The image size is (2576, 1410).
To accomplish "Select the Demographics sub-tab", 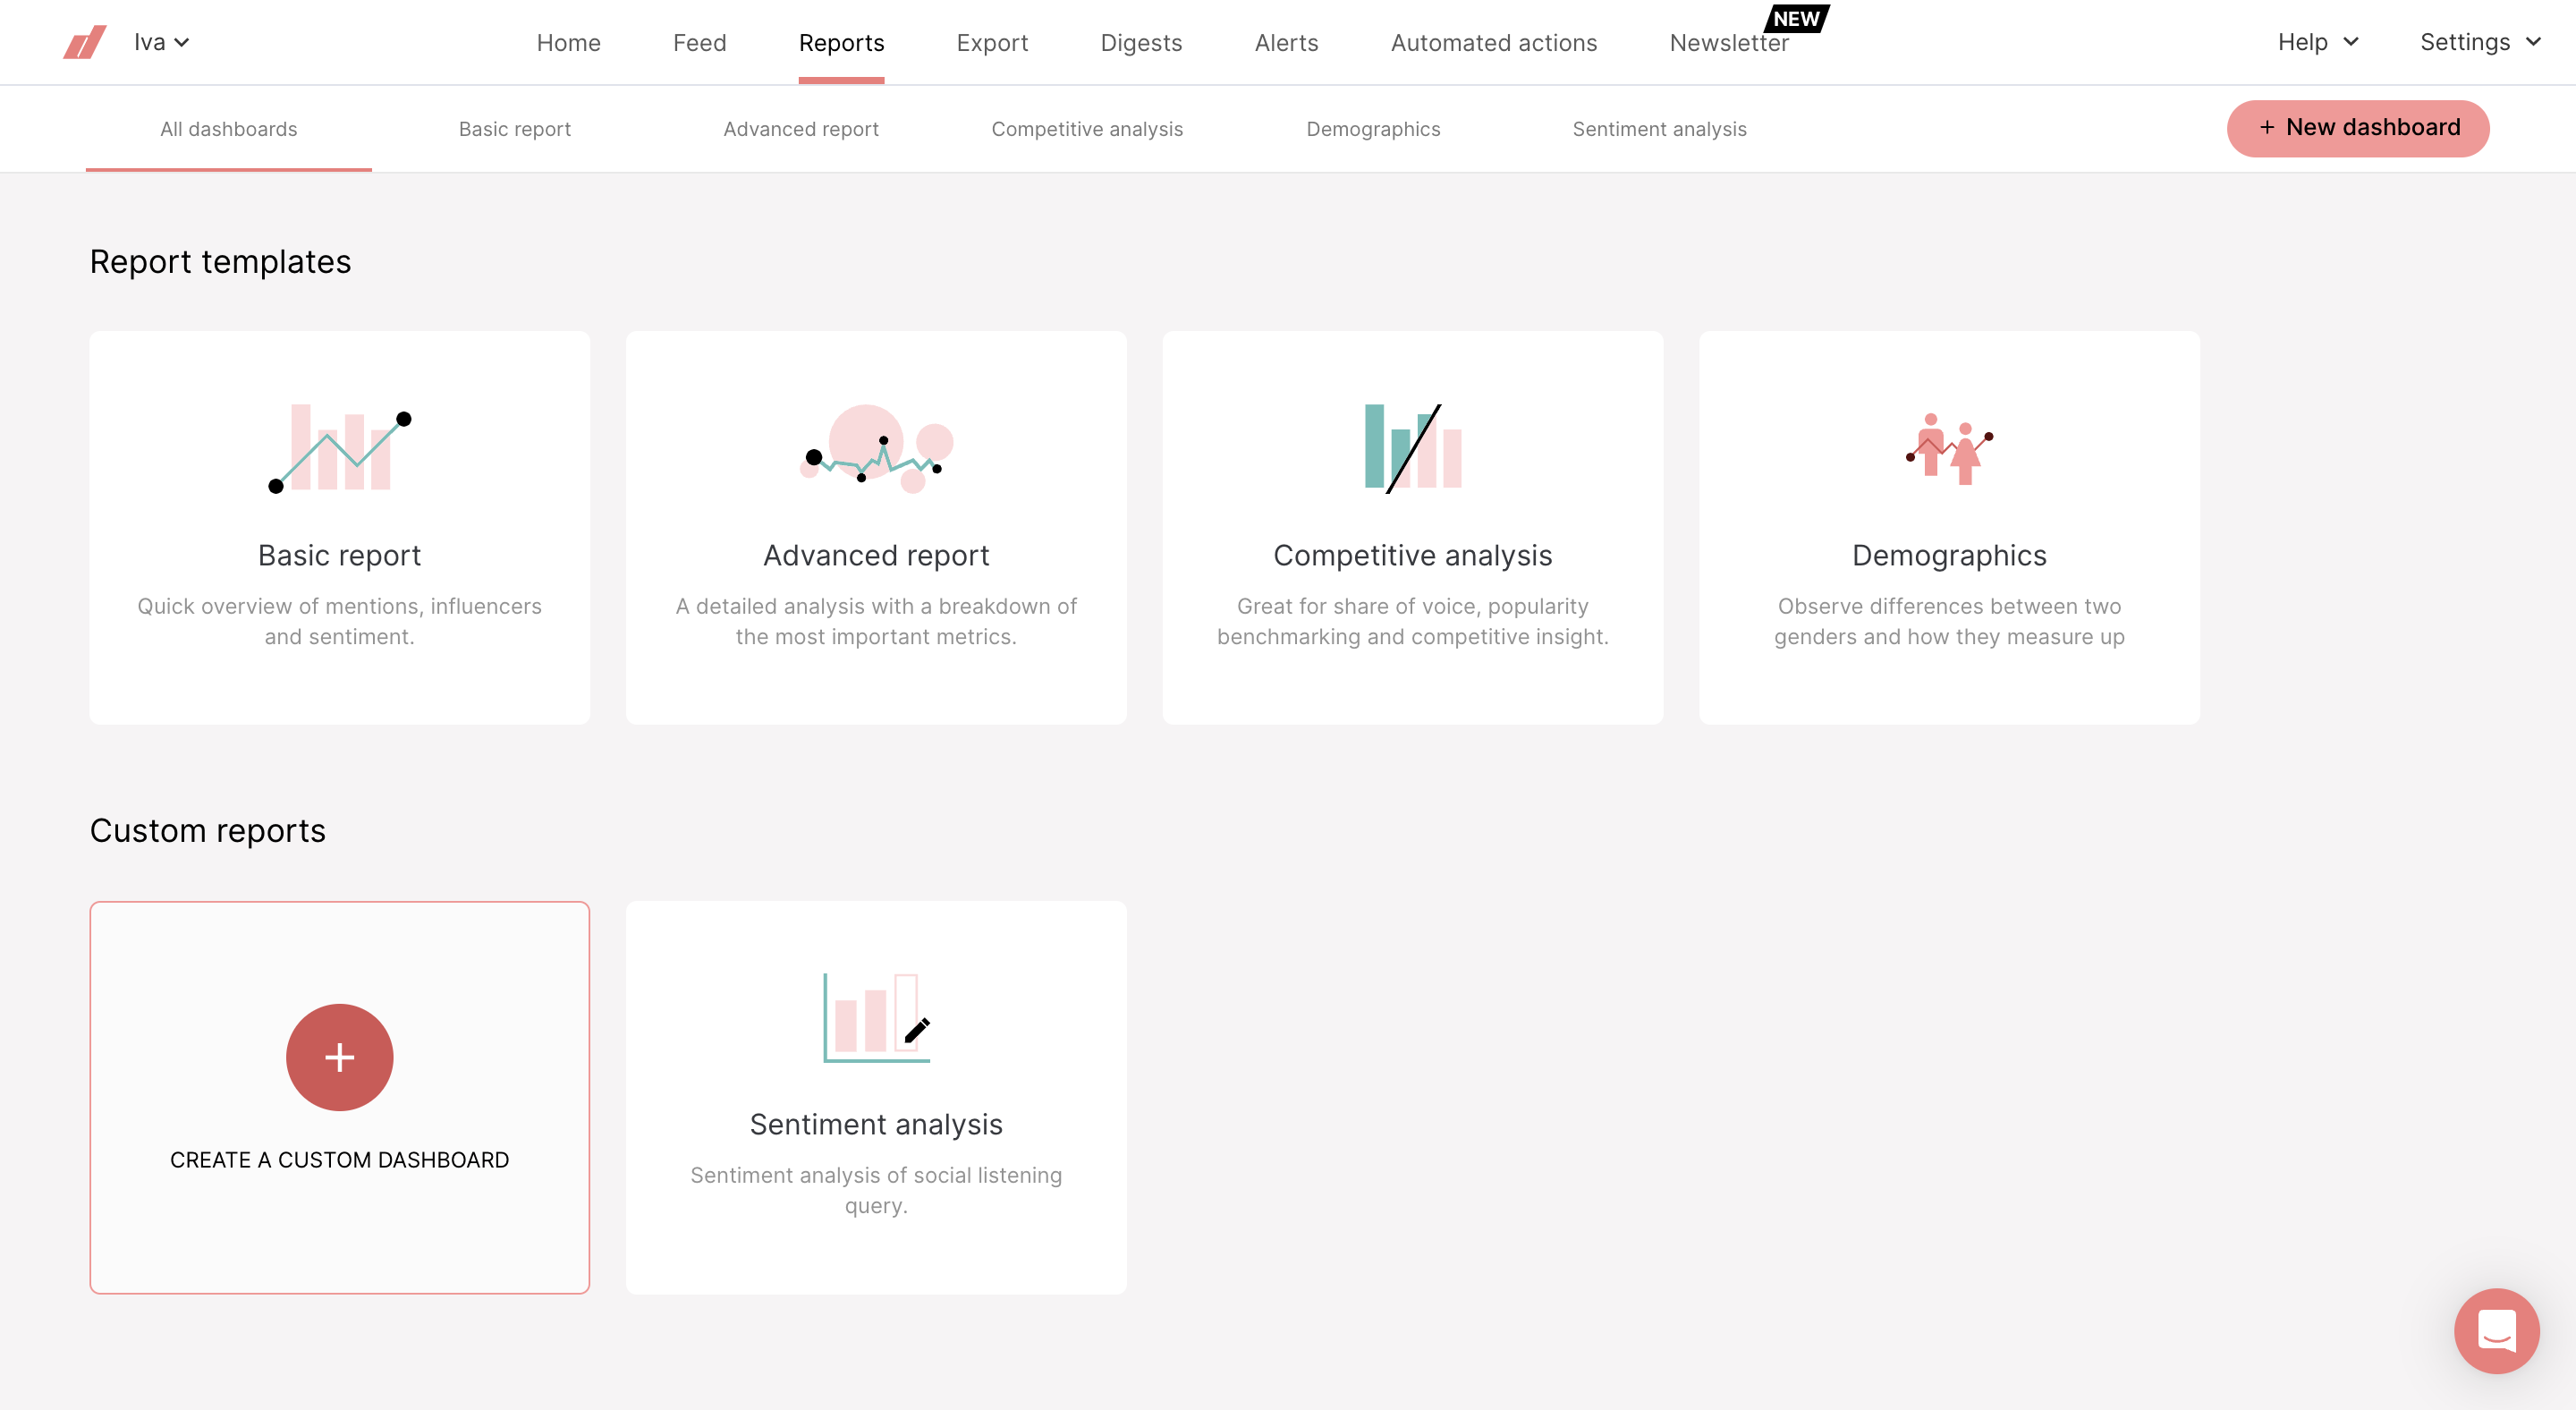I will (1373, 129).
